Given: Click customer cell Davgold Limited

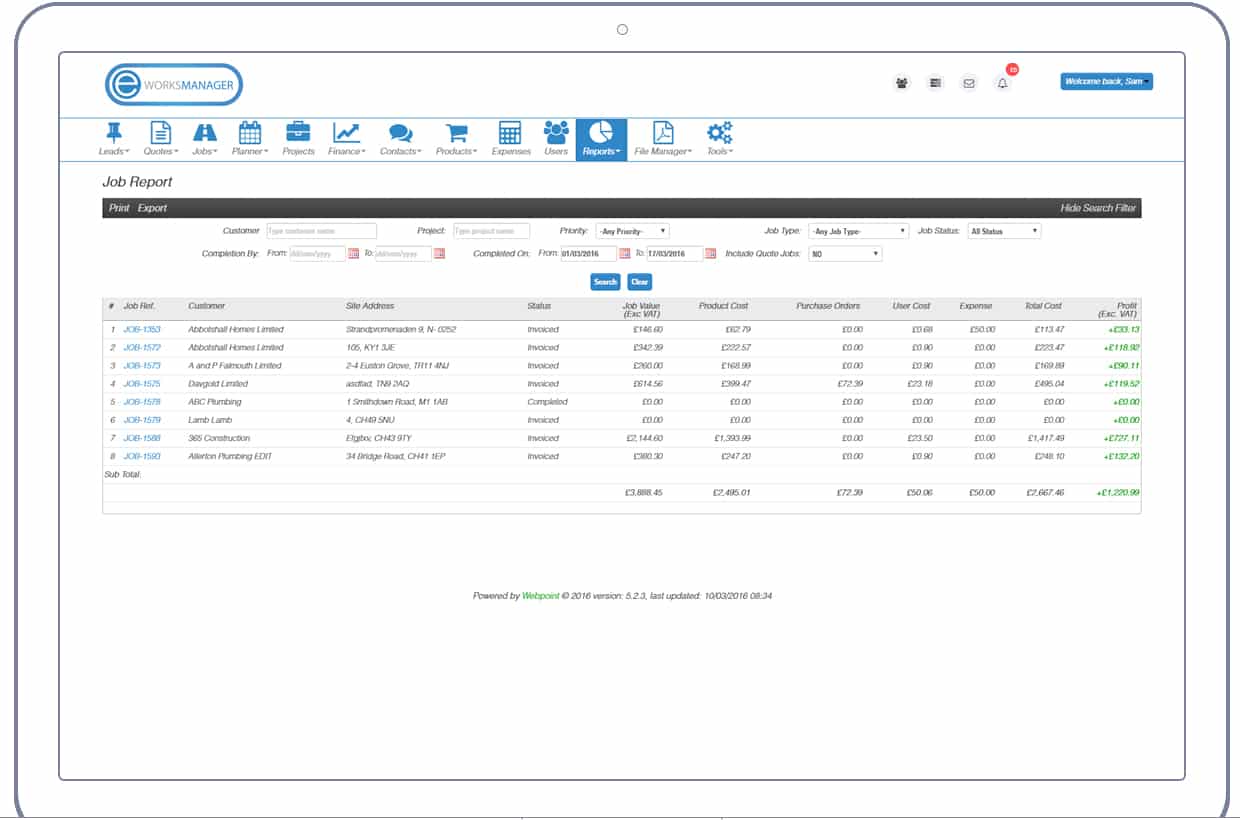Looking at the screenshot, I should coord(218,383).
